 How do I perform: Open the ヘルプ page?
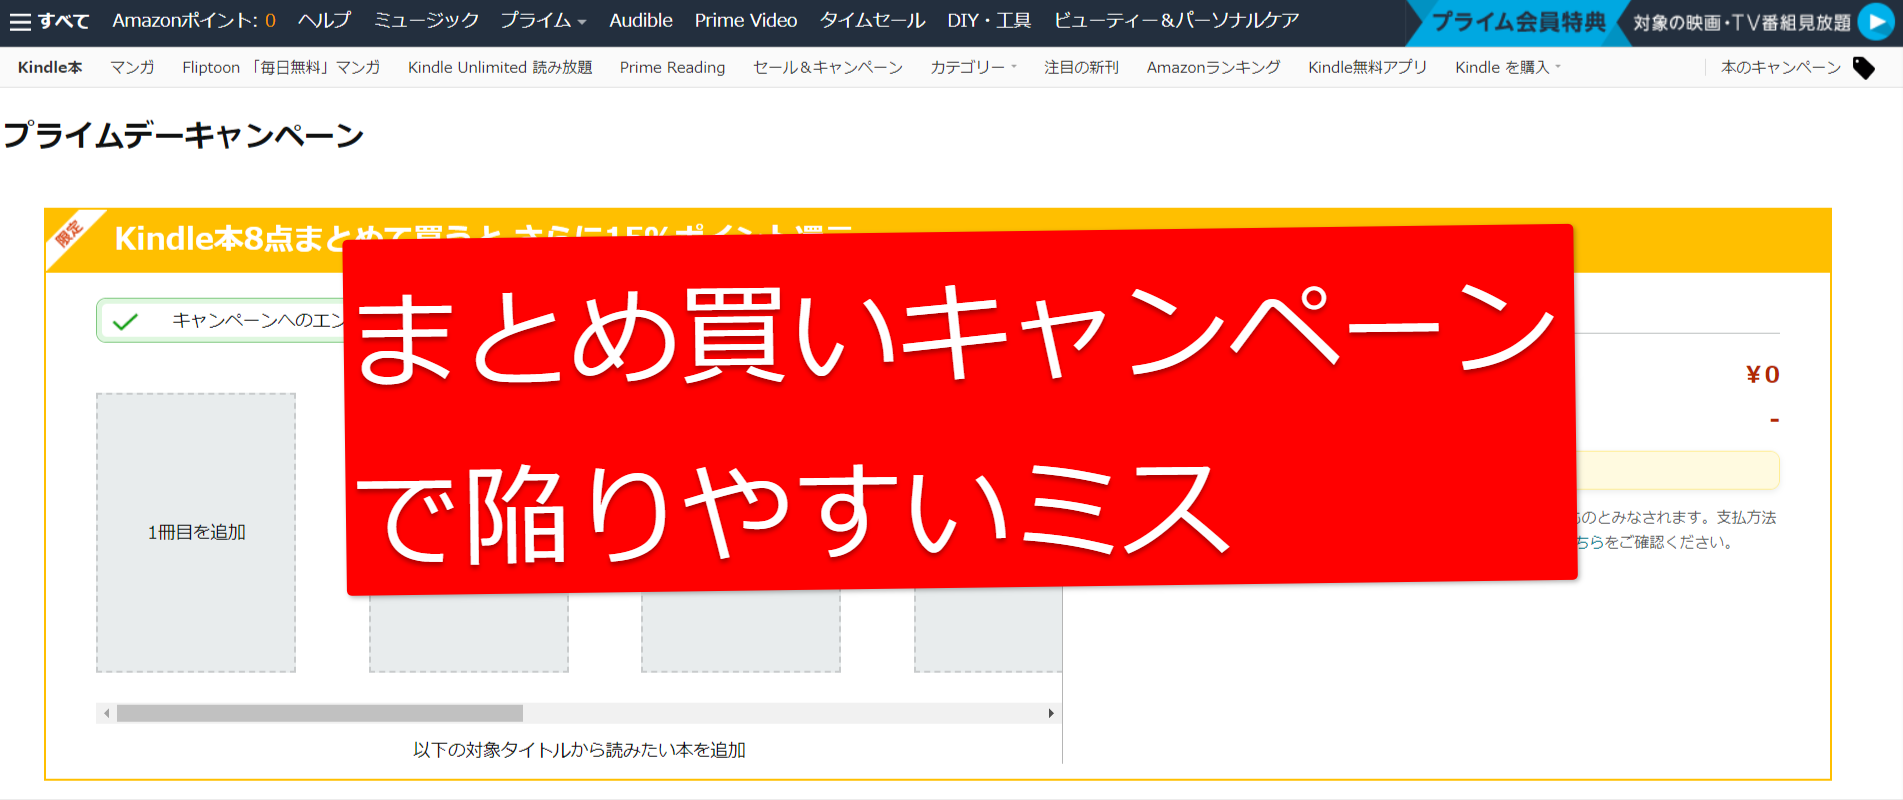click(x=324, y=20)
